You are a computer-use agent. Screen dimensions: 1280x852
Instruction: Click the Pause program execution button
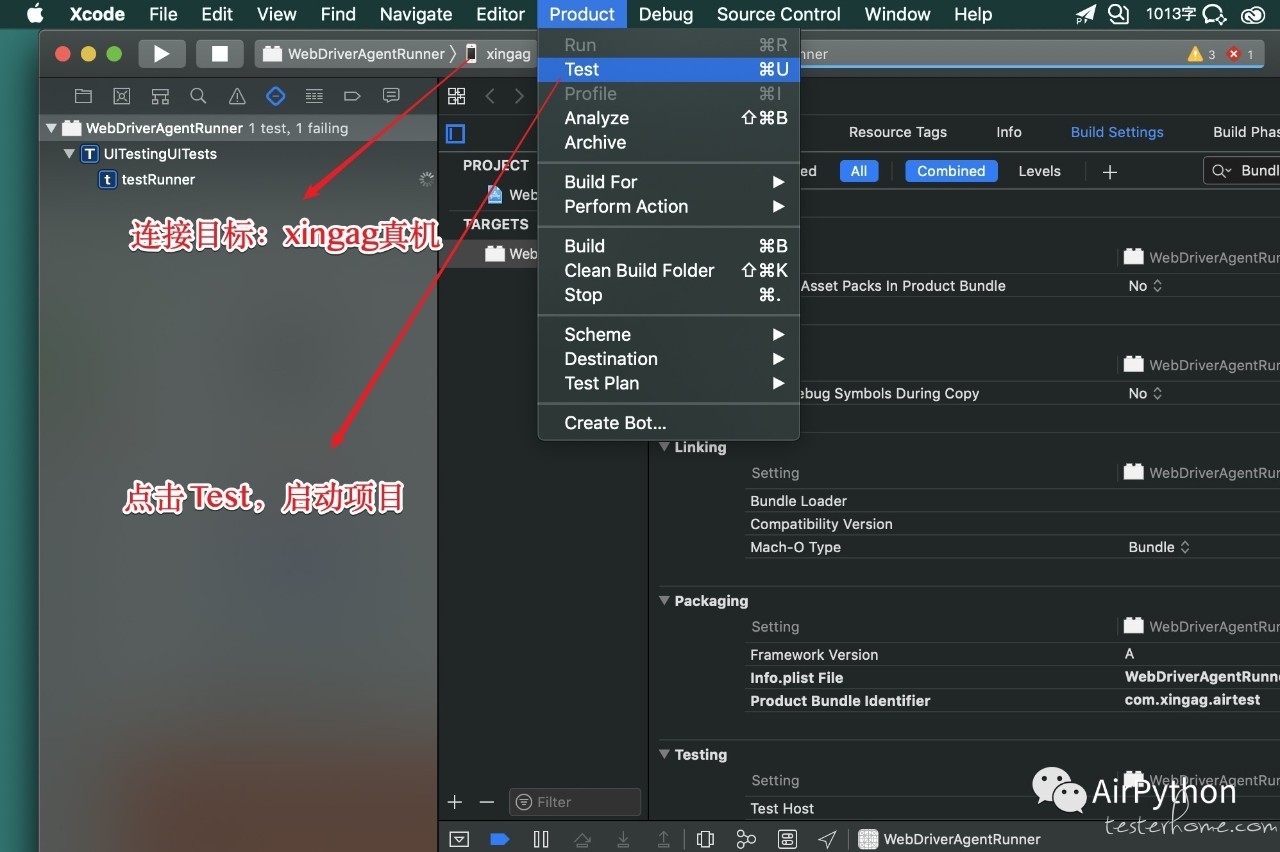[541, 839]
